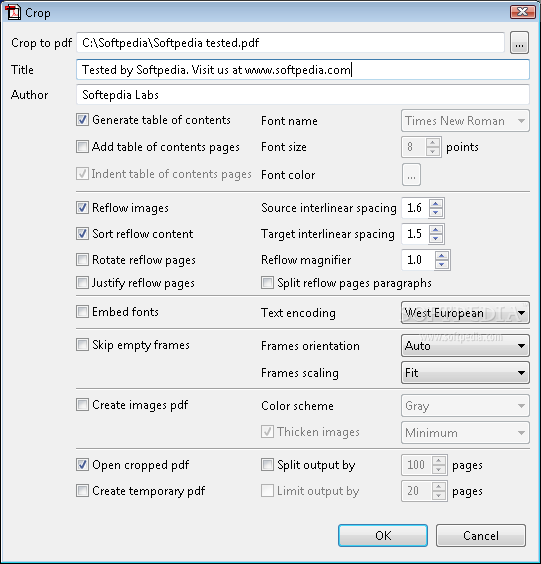The width and height of the screenshot is (541, 564).
Task: Open the Thicken images Minimum dropdown
Action: (x=465, y=433)
